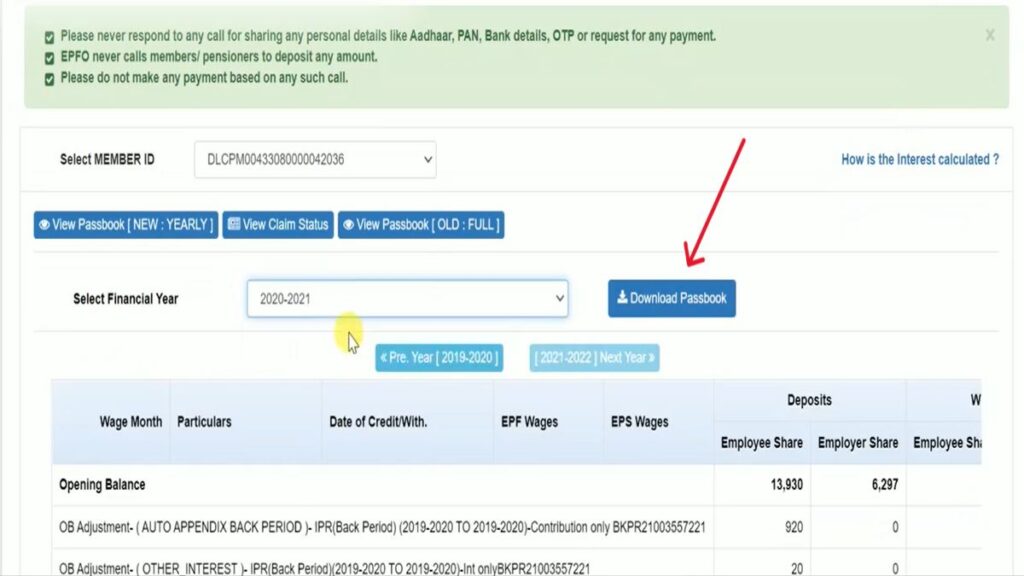
Task: Click the check icon beside the EPFO never calls line
Action: [x=50, y=58]
